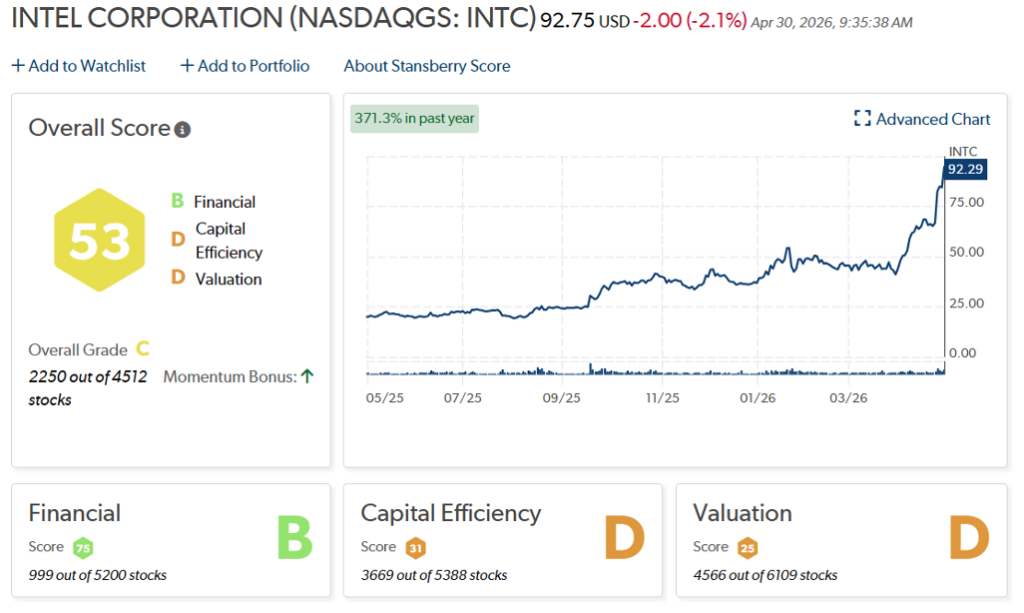The width and height of the screenshot is (1024, 613).
Task: Click the Valuation score 25 hexagon badge
Action: 748,548
